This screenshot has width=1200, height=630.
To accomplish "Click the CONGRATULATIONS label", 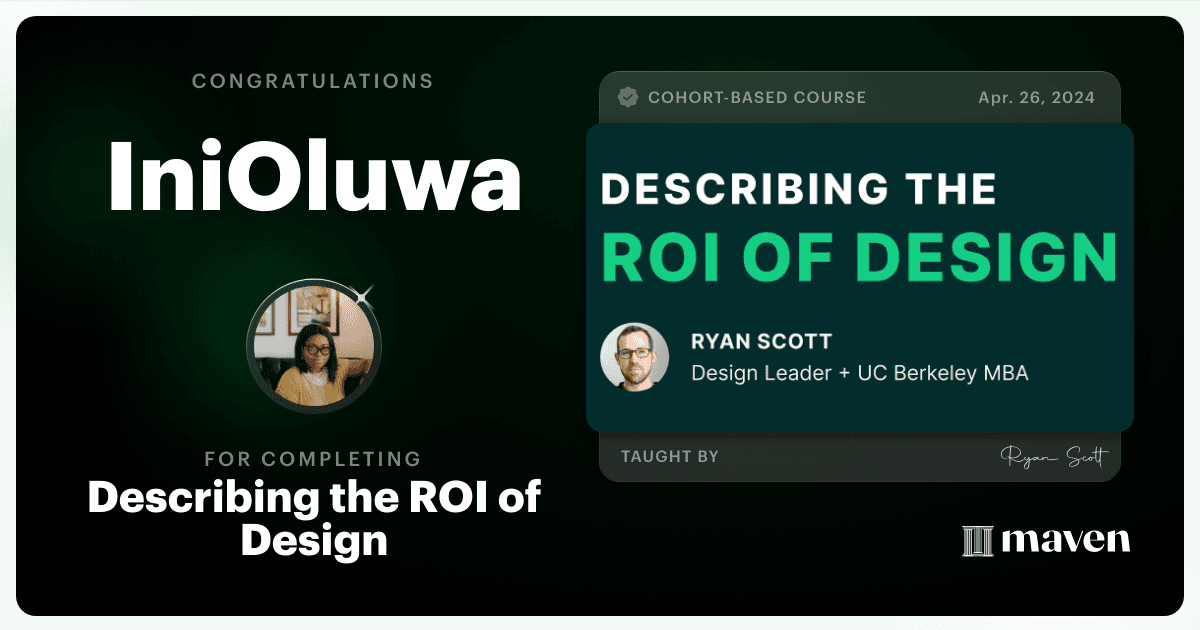I will (x=313, y=80).
